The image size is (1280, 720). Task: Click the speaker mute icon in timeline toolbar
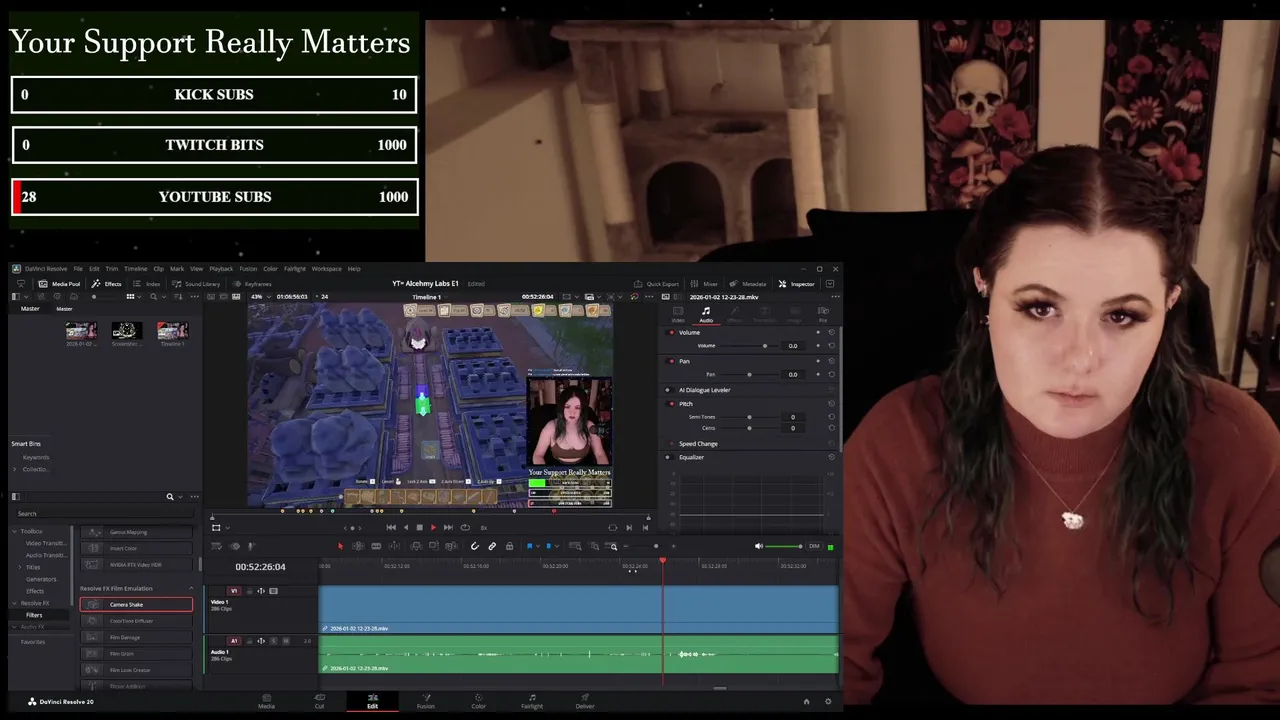click(x=759, y=546)
